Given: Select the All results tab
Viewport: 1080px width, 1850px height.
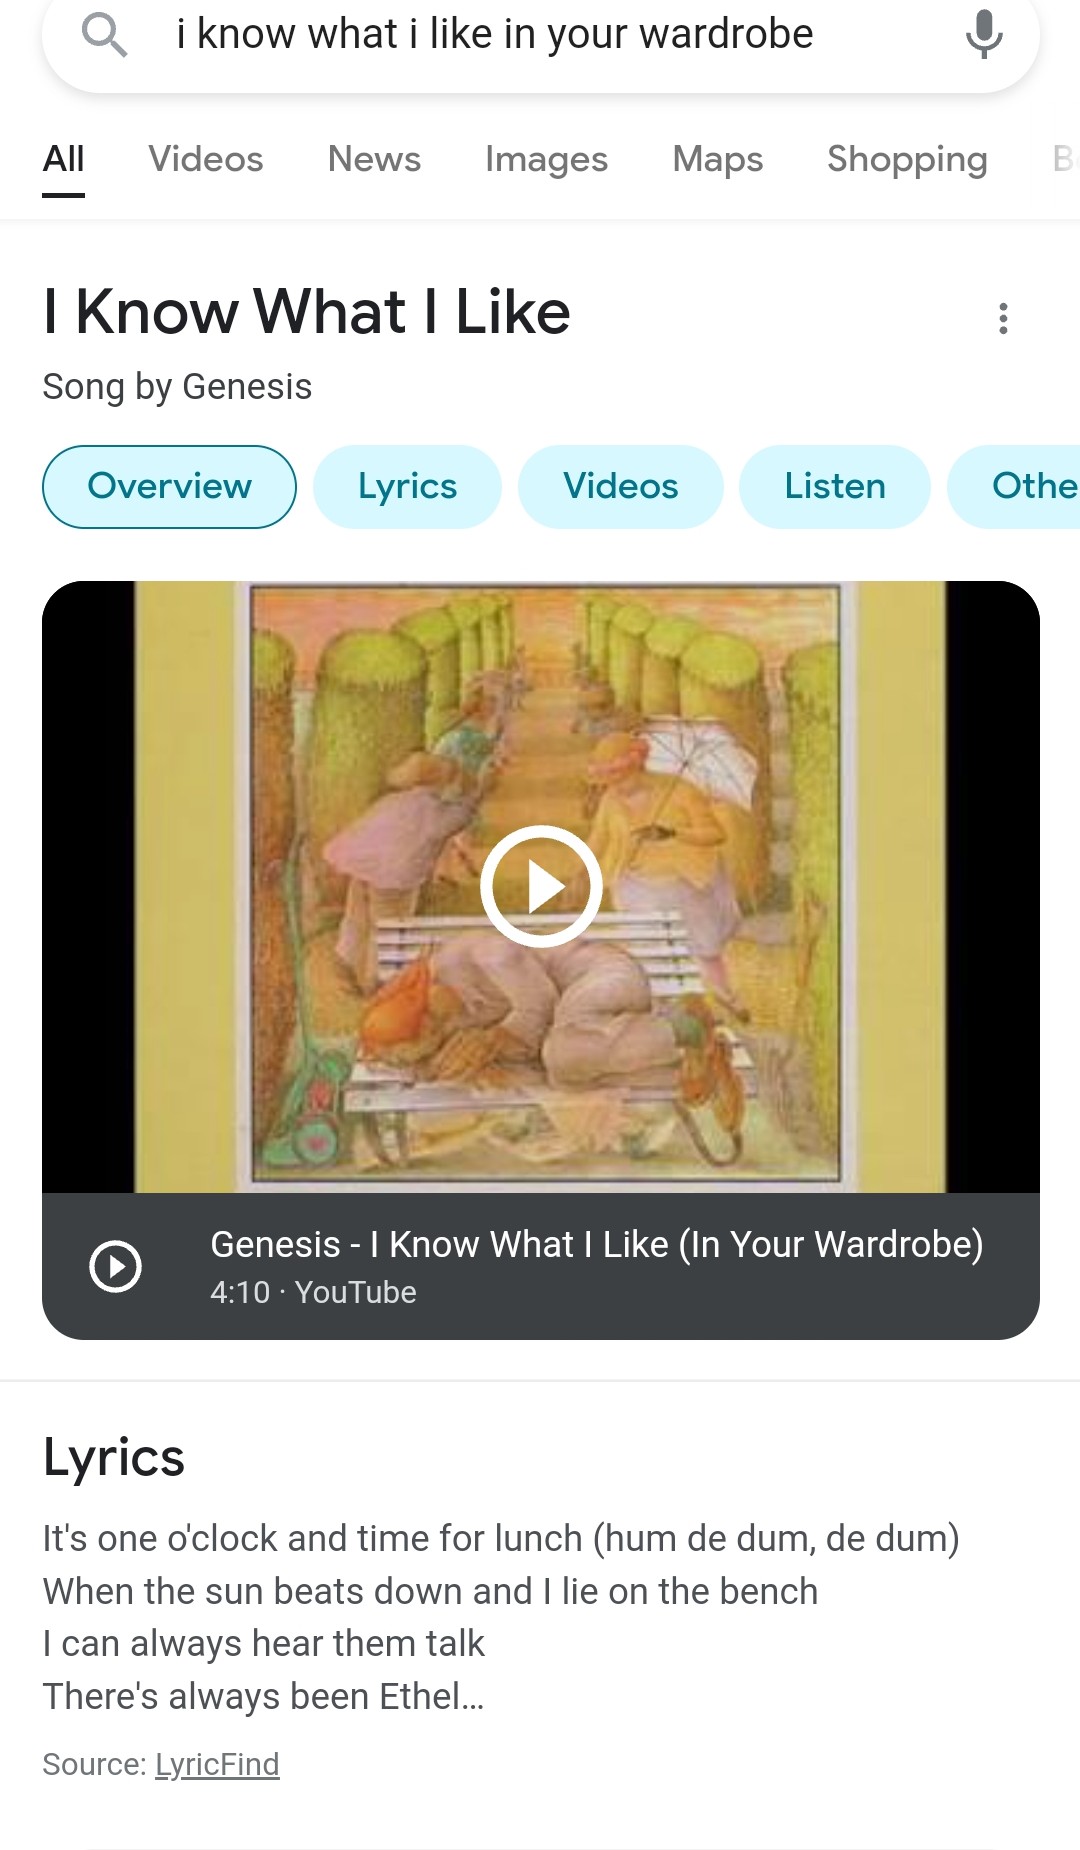Looking at the screenshot, I should pos(63,159).
